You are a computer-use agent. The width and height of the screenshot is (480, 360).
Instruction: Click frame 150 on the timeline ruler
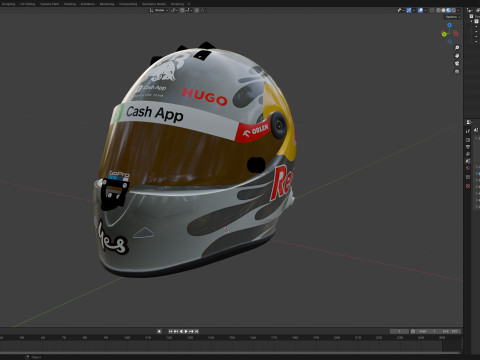click(232, 338)
